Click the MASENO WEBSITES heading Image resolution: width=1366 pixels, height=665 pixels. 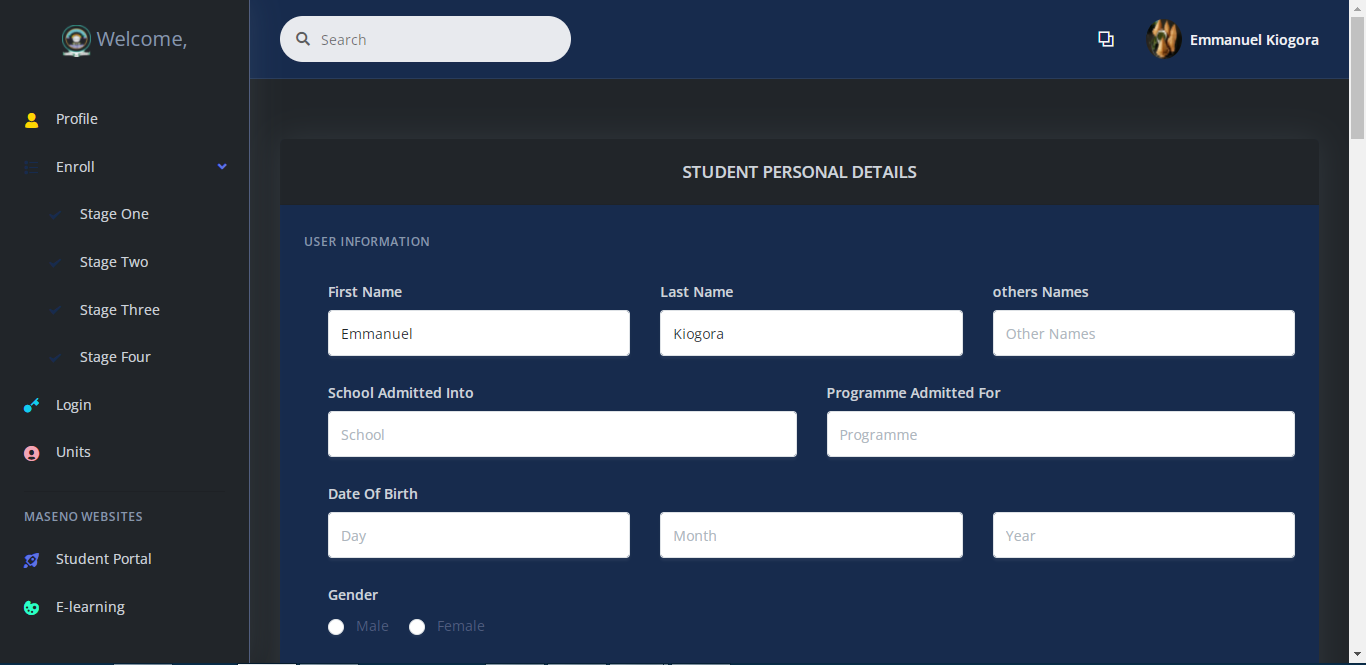tap(83, 517)
